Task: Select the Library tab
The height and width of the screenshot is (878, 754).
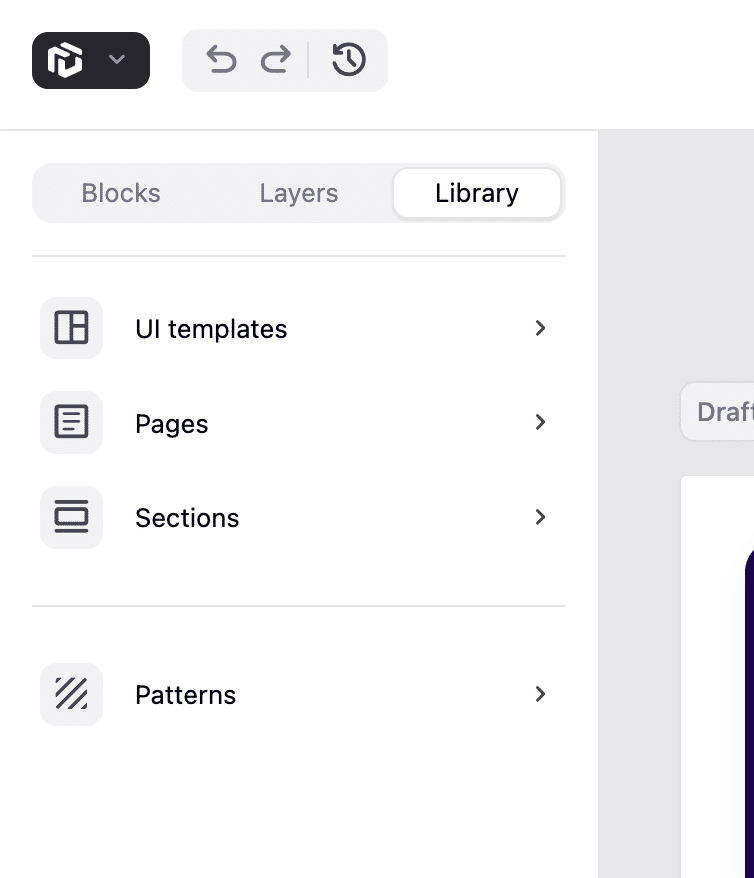Action: [x=476, y=193]
